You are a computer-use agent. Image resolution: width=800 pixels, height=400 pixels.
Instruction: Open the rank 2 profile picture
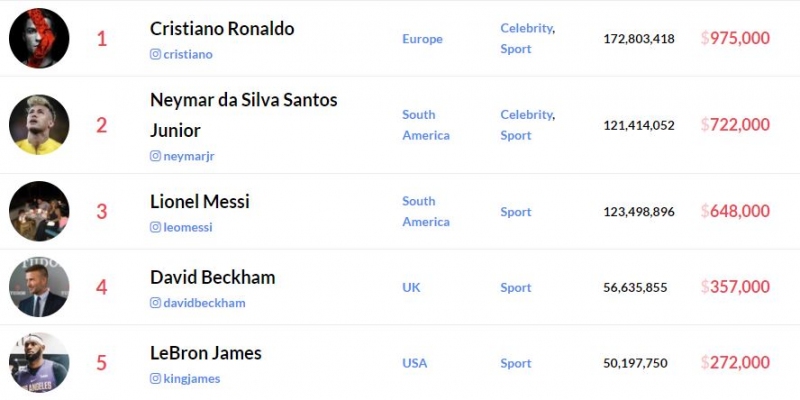pyautogui.click(x=39, y=125)
